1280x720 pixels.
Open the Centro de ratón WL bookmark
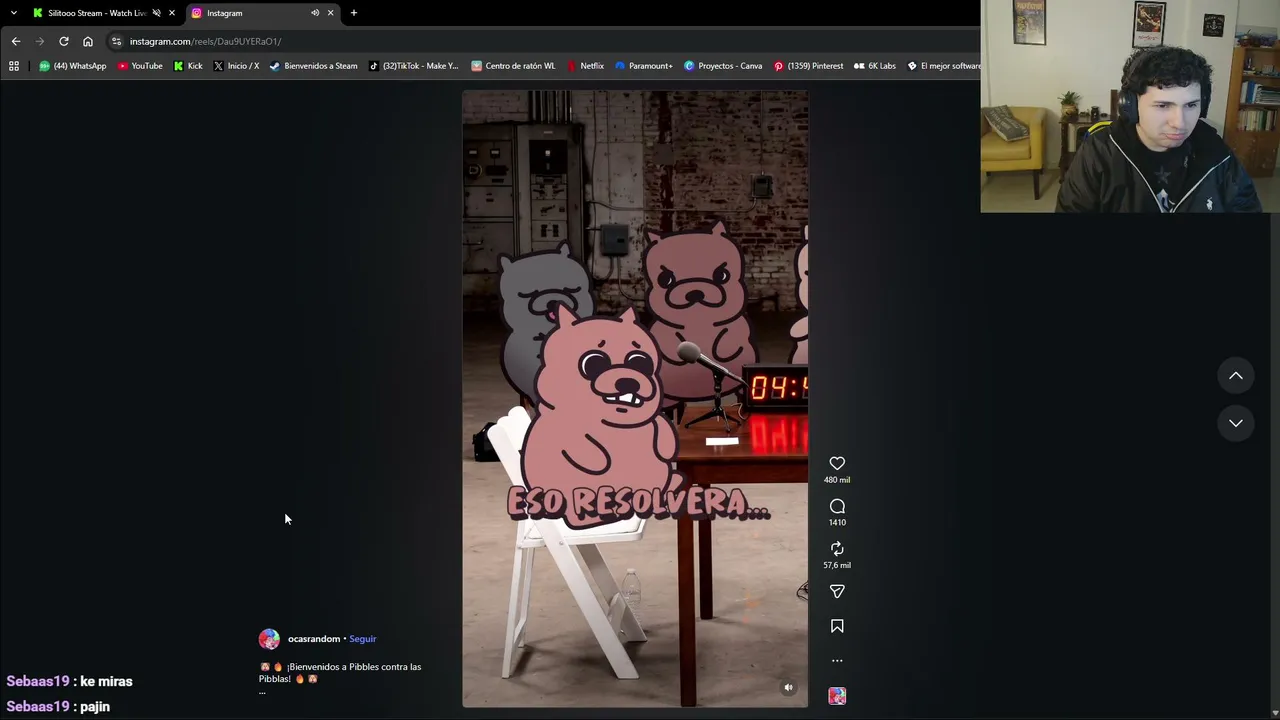(513, 66)
